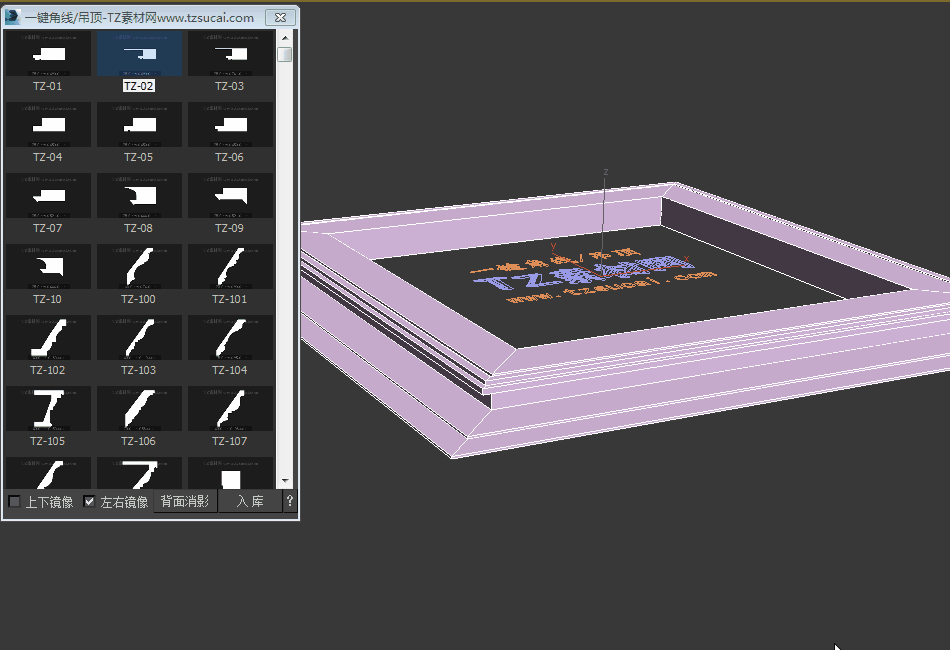Close the 一键角线/吊顶 dialog window
This screenshot has height=650, width=950.
pyautogui.click(x=281, y=18)
